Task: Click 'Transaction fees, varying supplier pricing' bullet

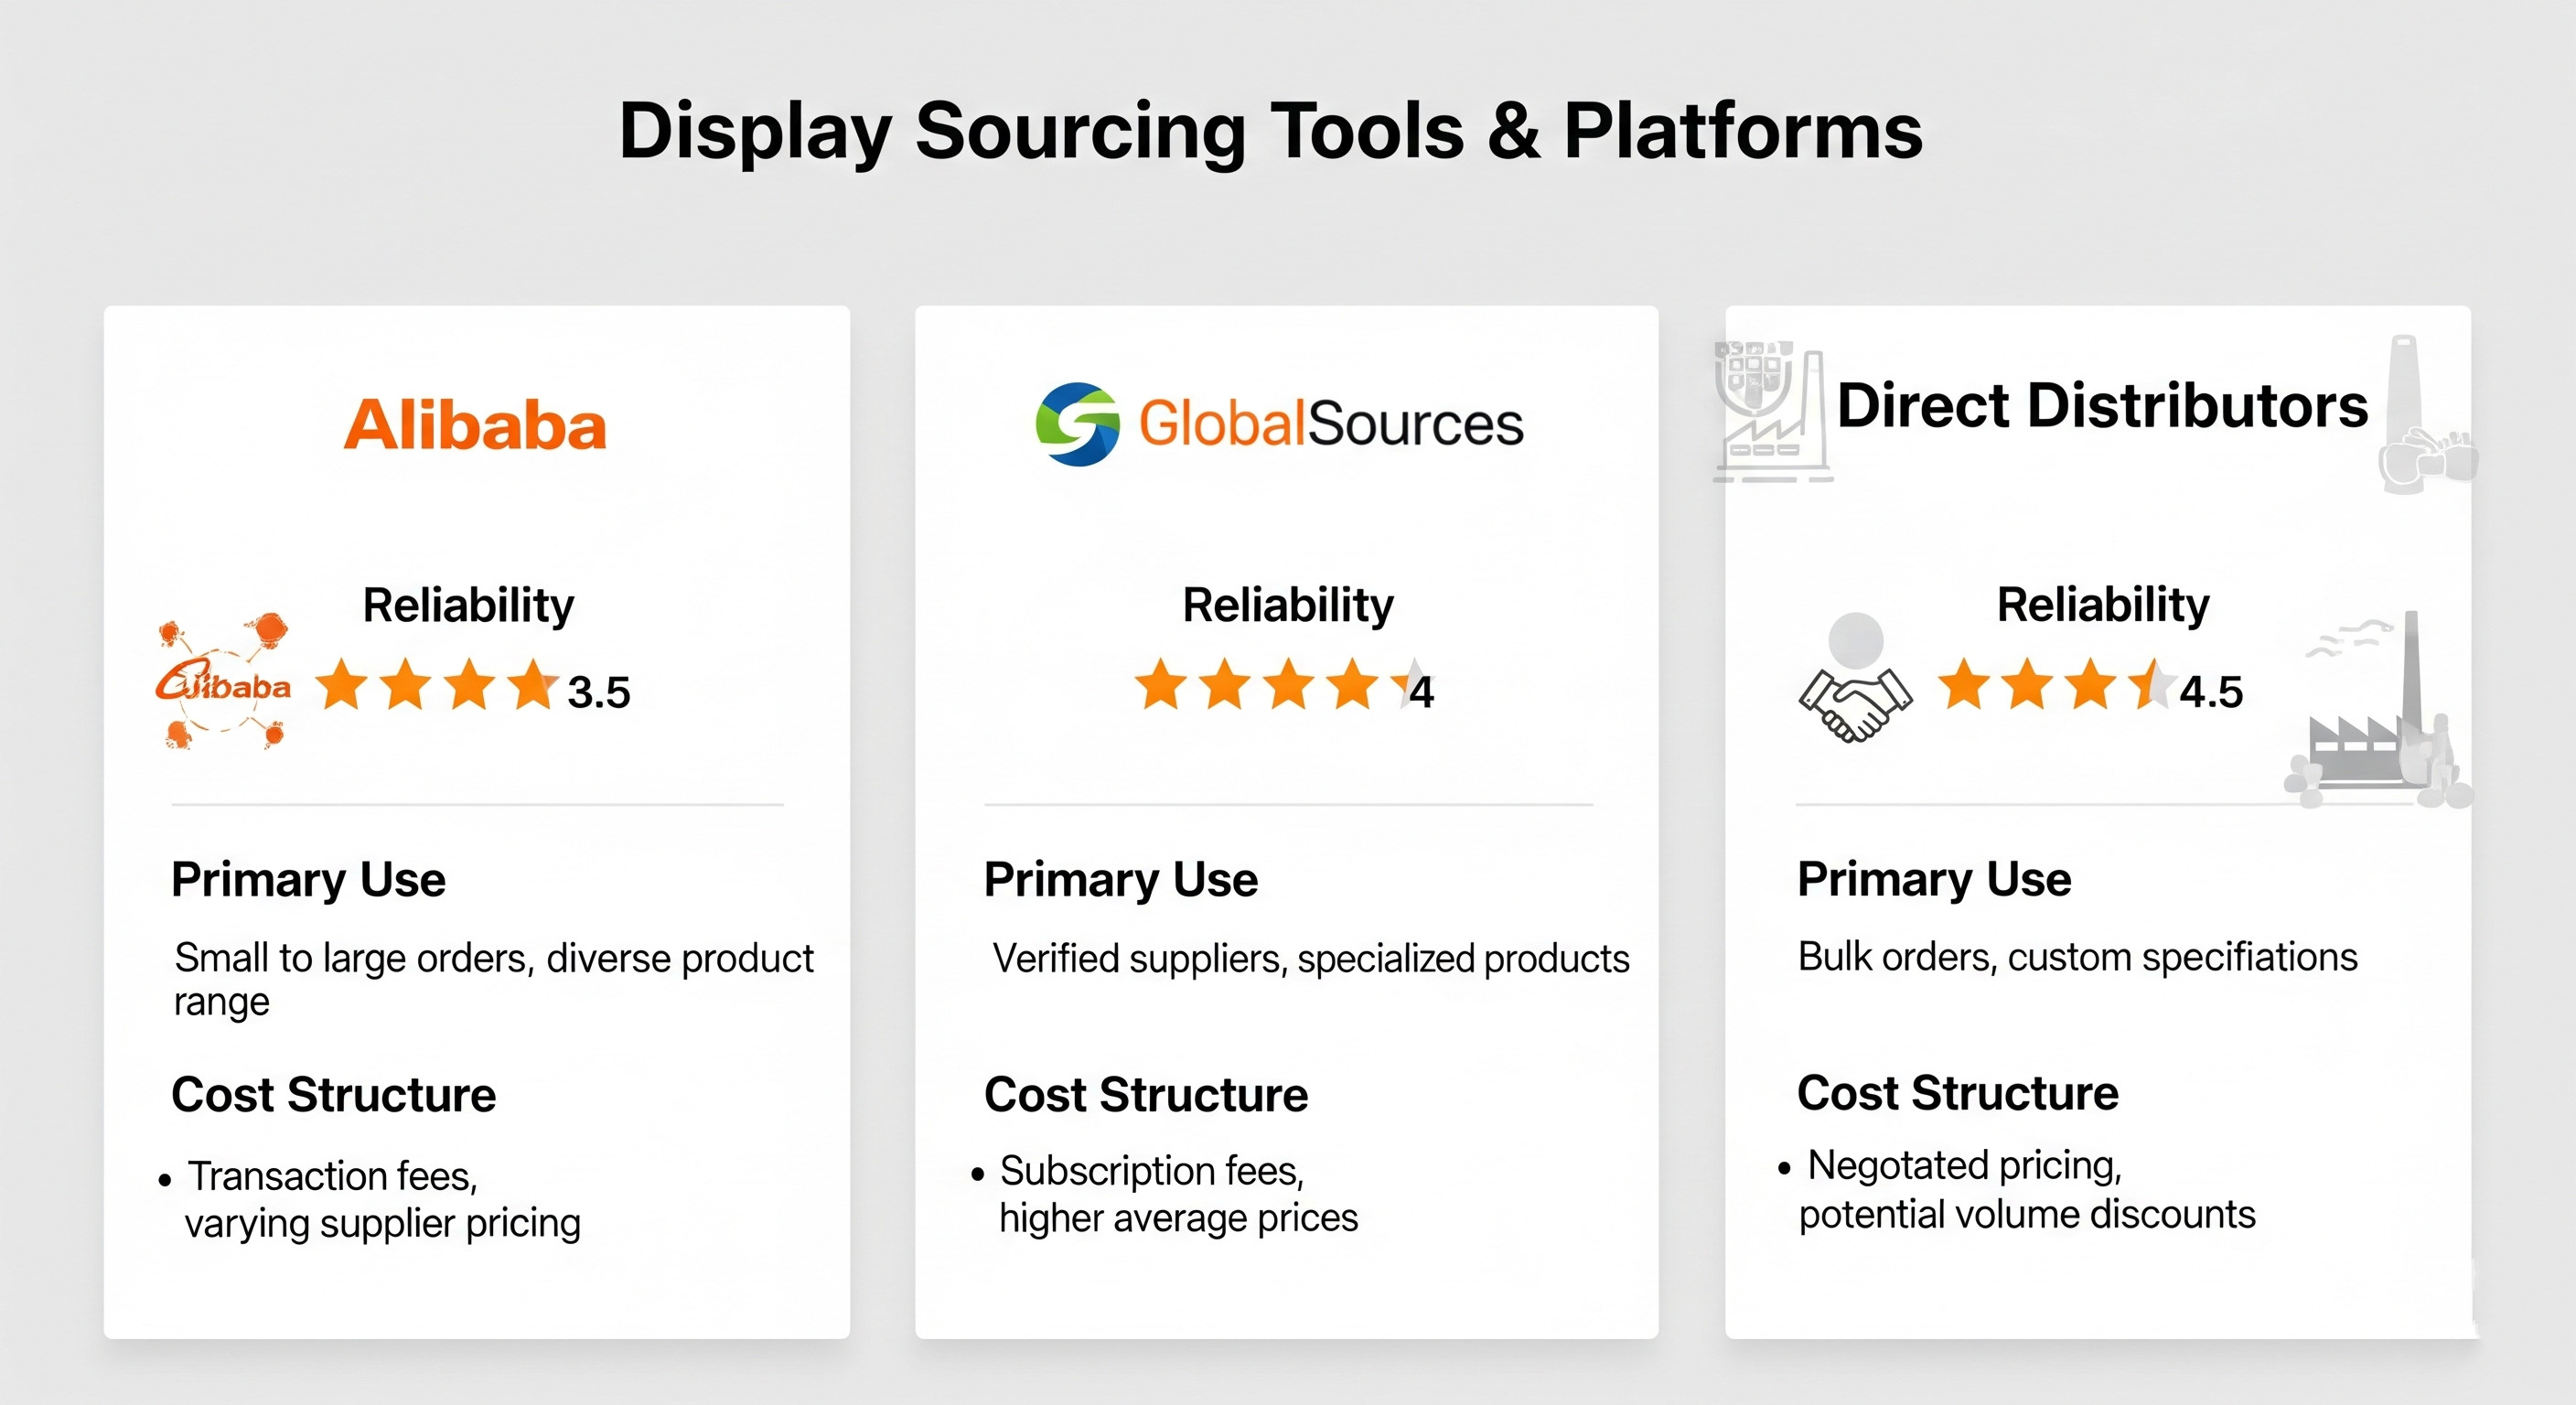Action: tap(370, 1200)
